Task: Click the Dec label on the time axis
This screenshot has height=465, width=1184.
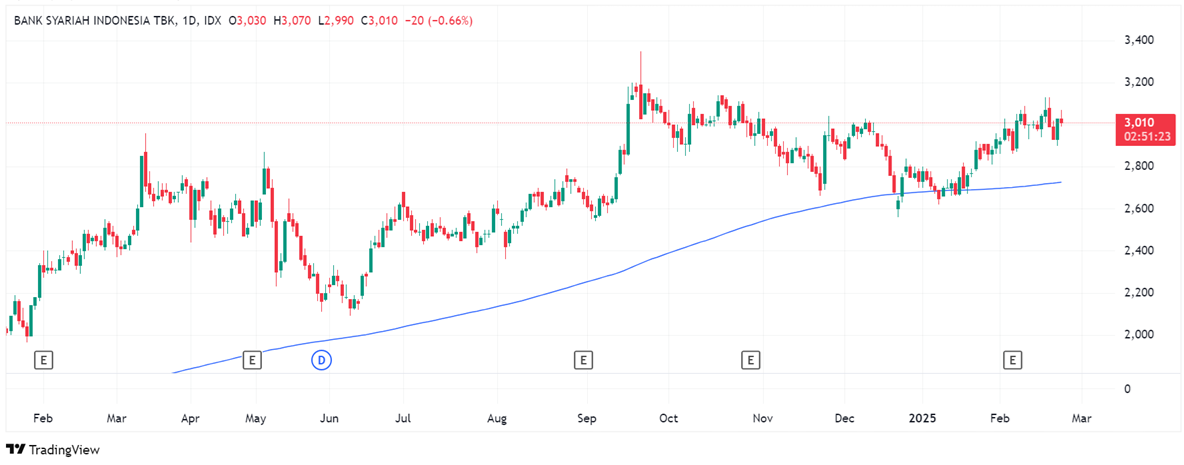Action: pos(846,417)
